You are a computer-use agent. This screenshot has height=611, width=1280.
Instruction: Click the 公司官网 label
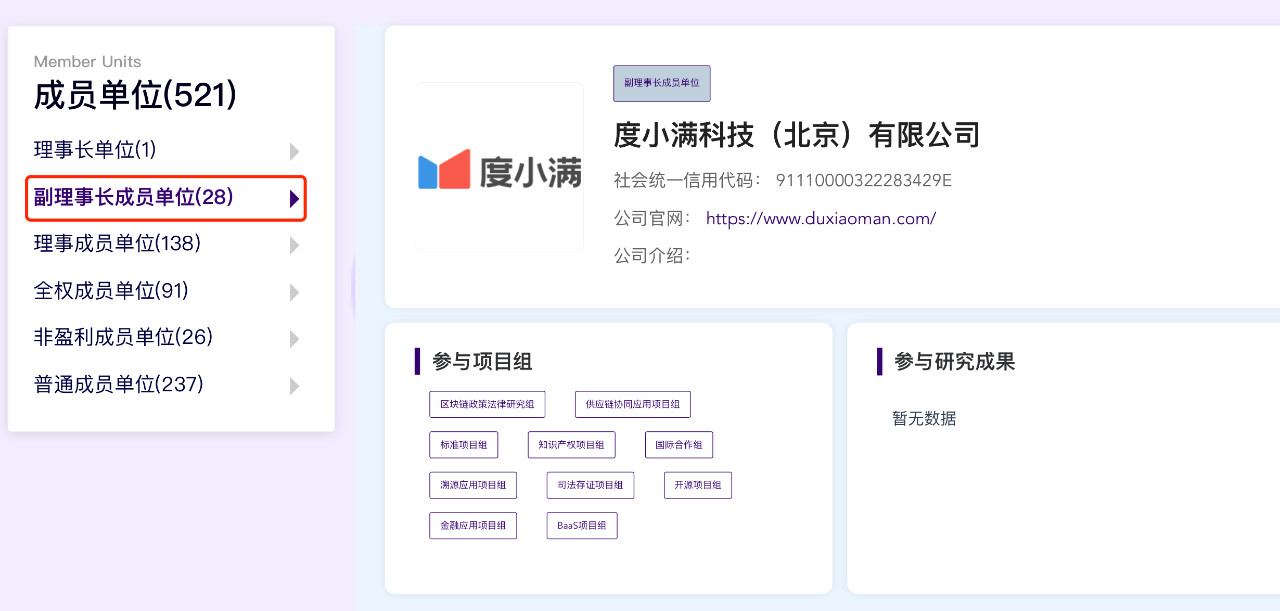coord(653,218)
